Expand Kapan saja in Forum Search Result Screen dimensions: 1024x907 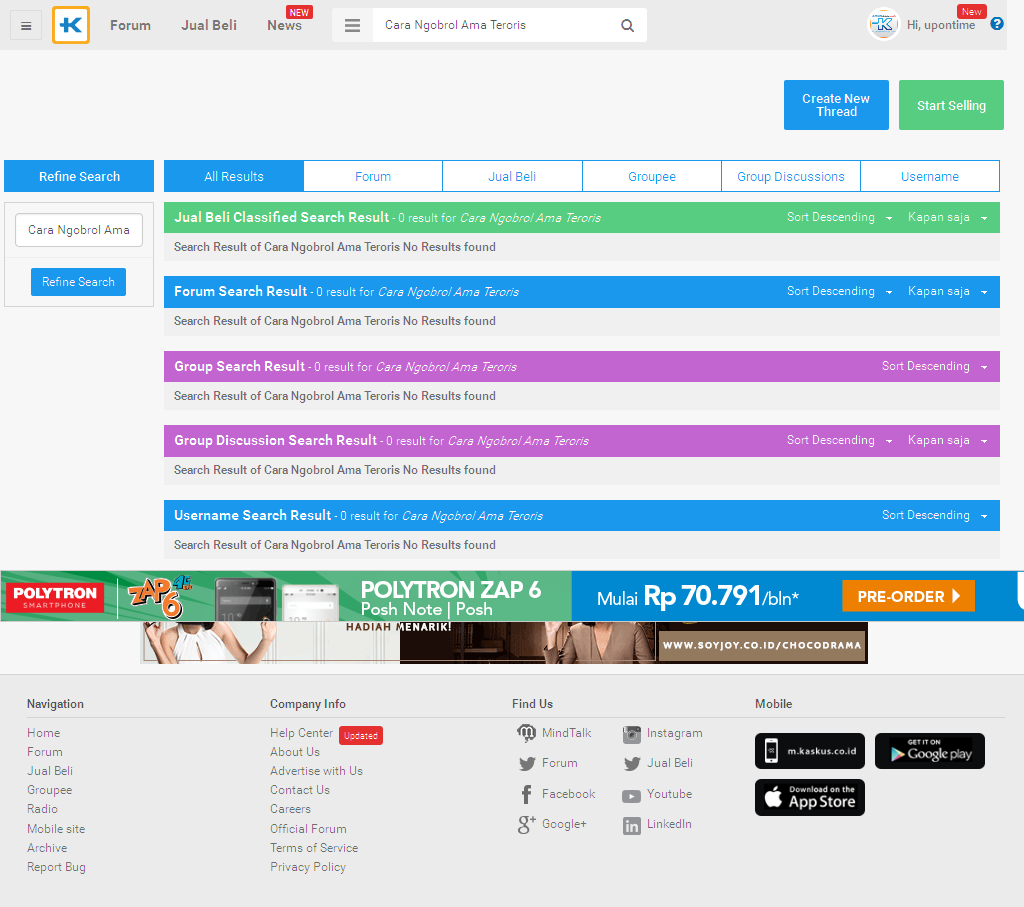pos(947,291)
